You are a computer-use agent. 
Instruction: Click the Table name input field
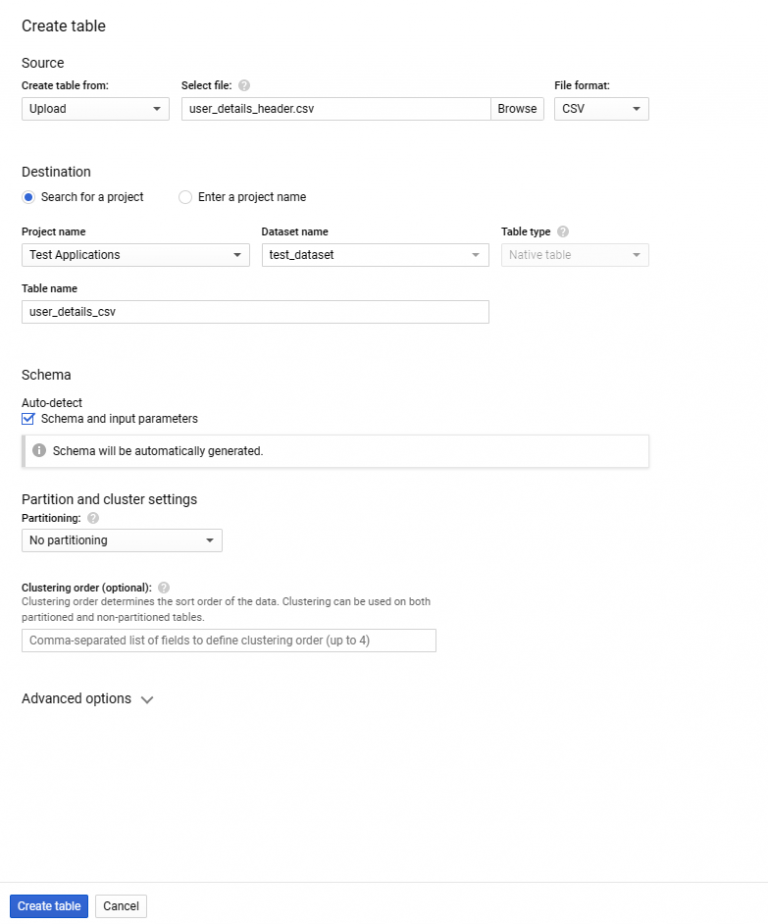255,311
